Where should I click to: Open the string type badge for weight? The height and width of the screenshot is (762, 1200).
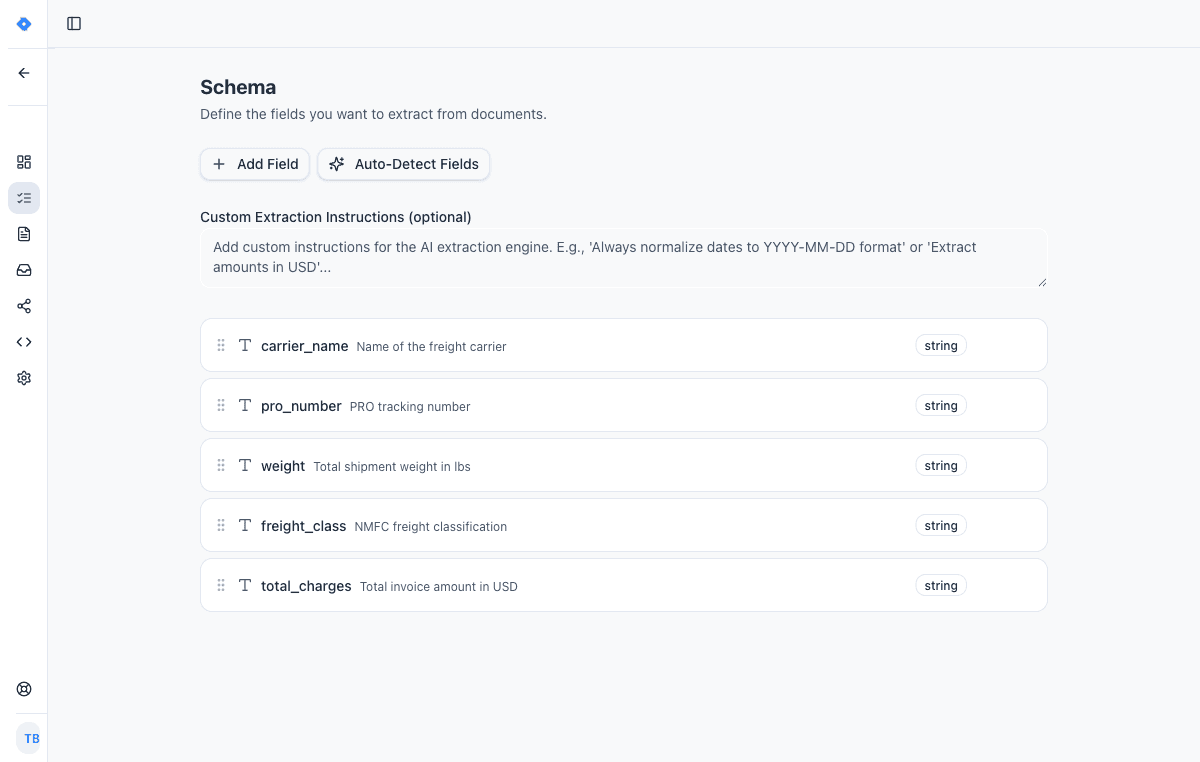pos(940,465)
